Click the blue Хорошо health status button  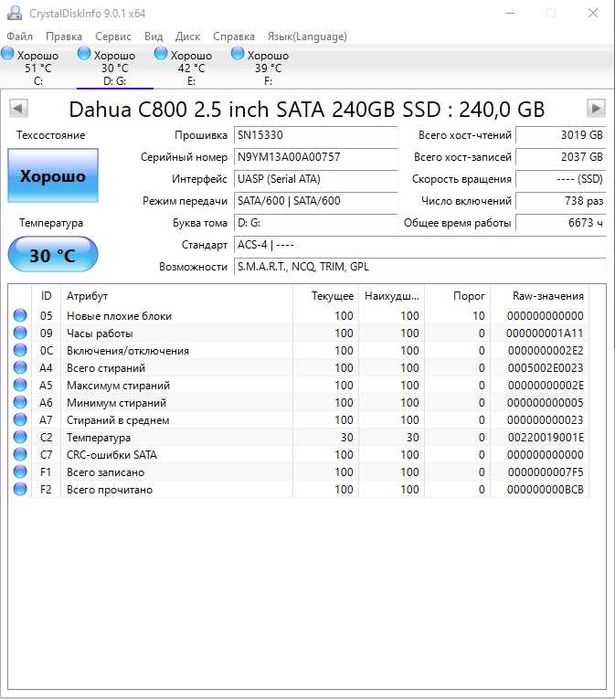(53, 176)
